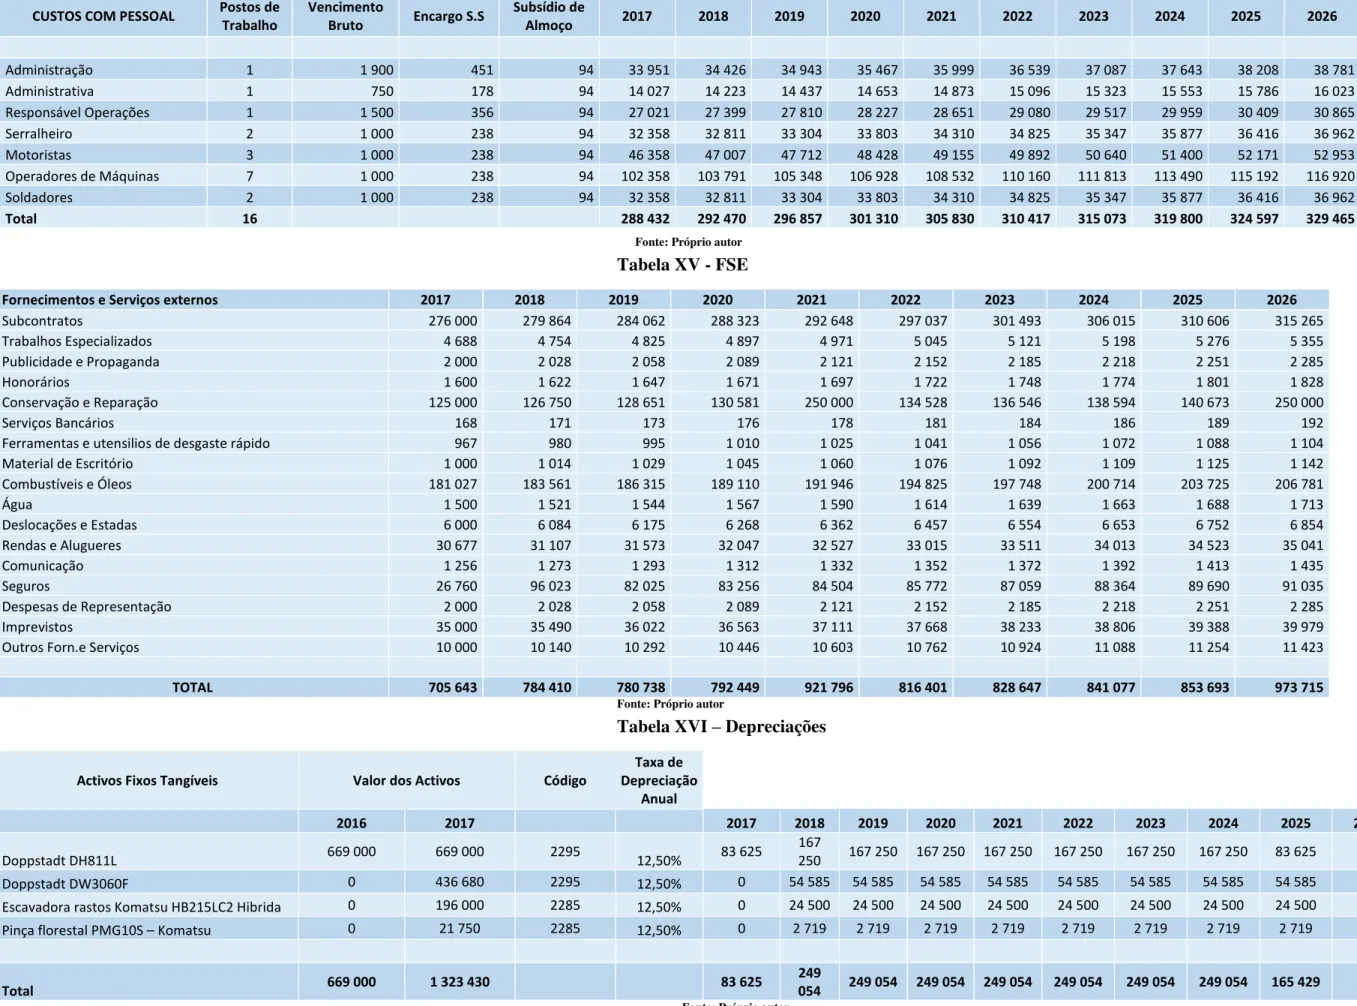Select the Doppstadt DW3060F row label
This screenshot has height=1006, width=1357.
(65, 883)
